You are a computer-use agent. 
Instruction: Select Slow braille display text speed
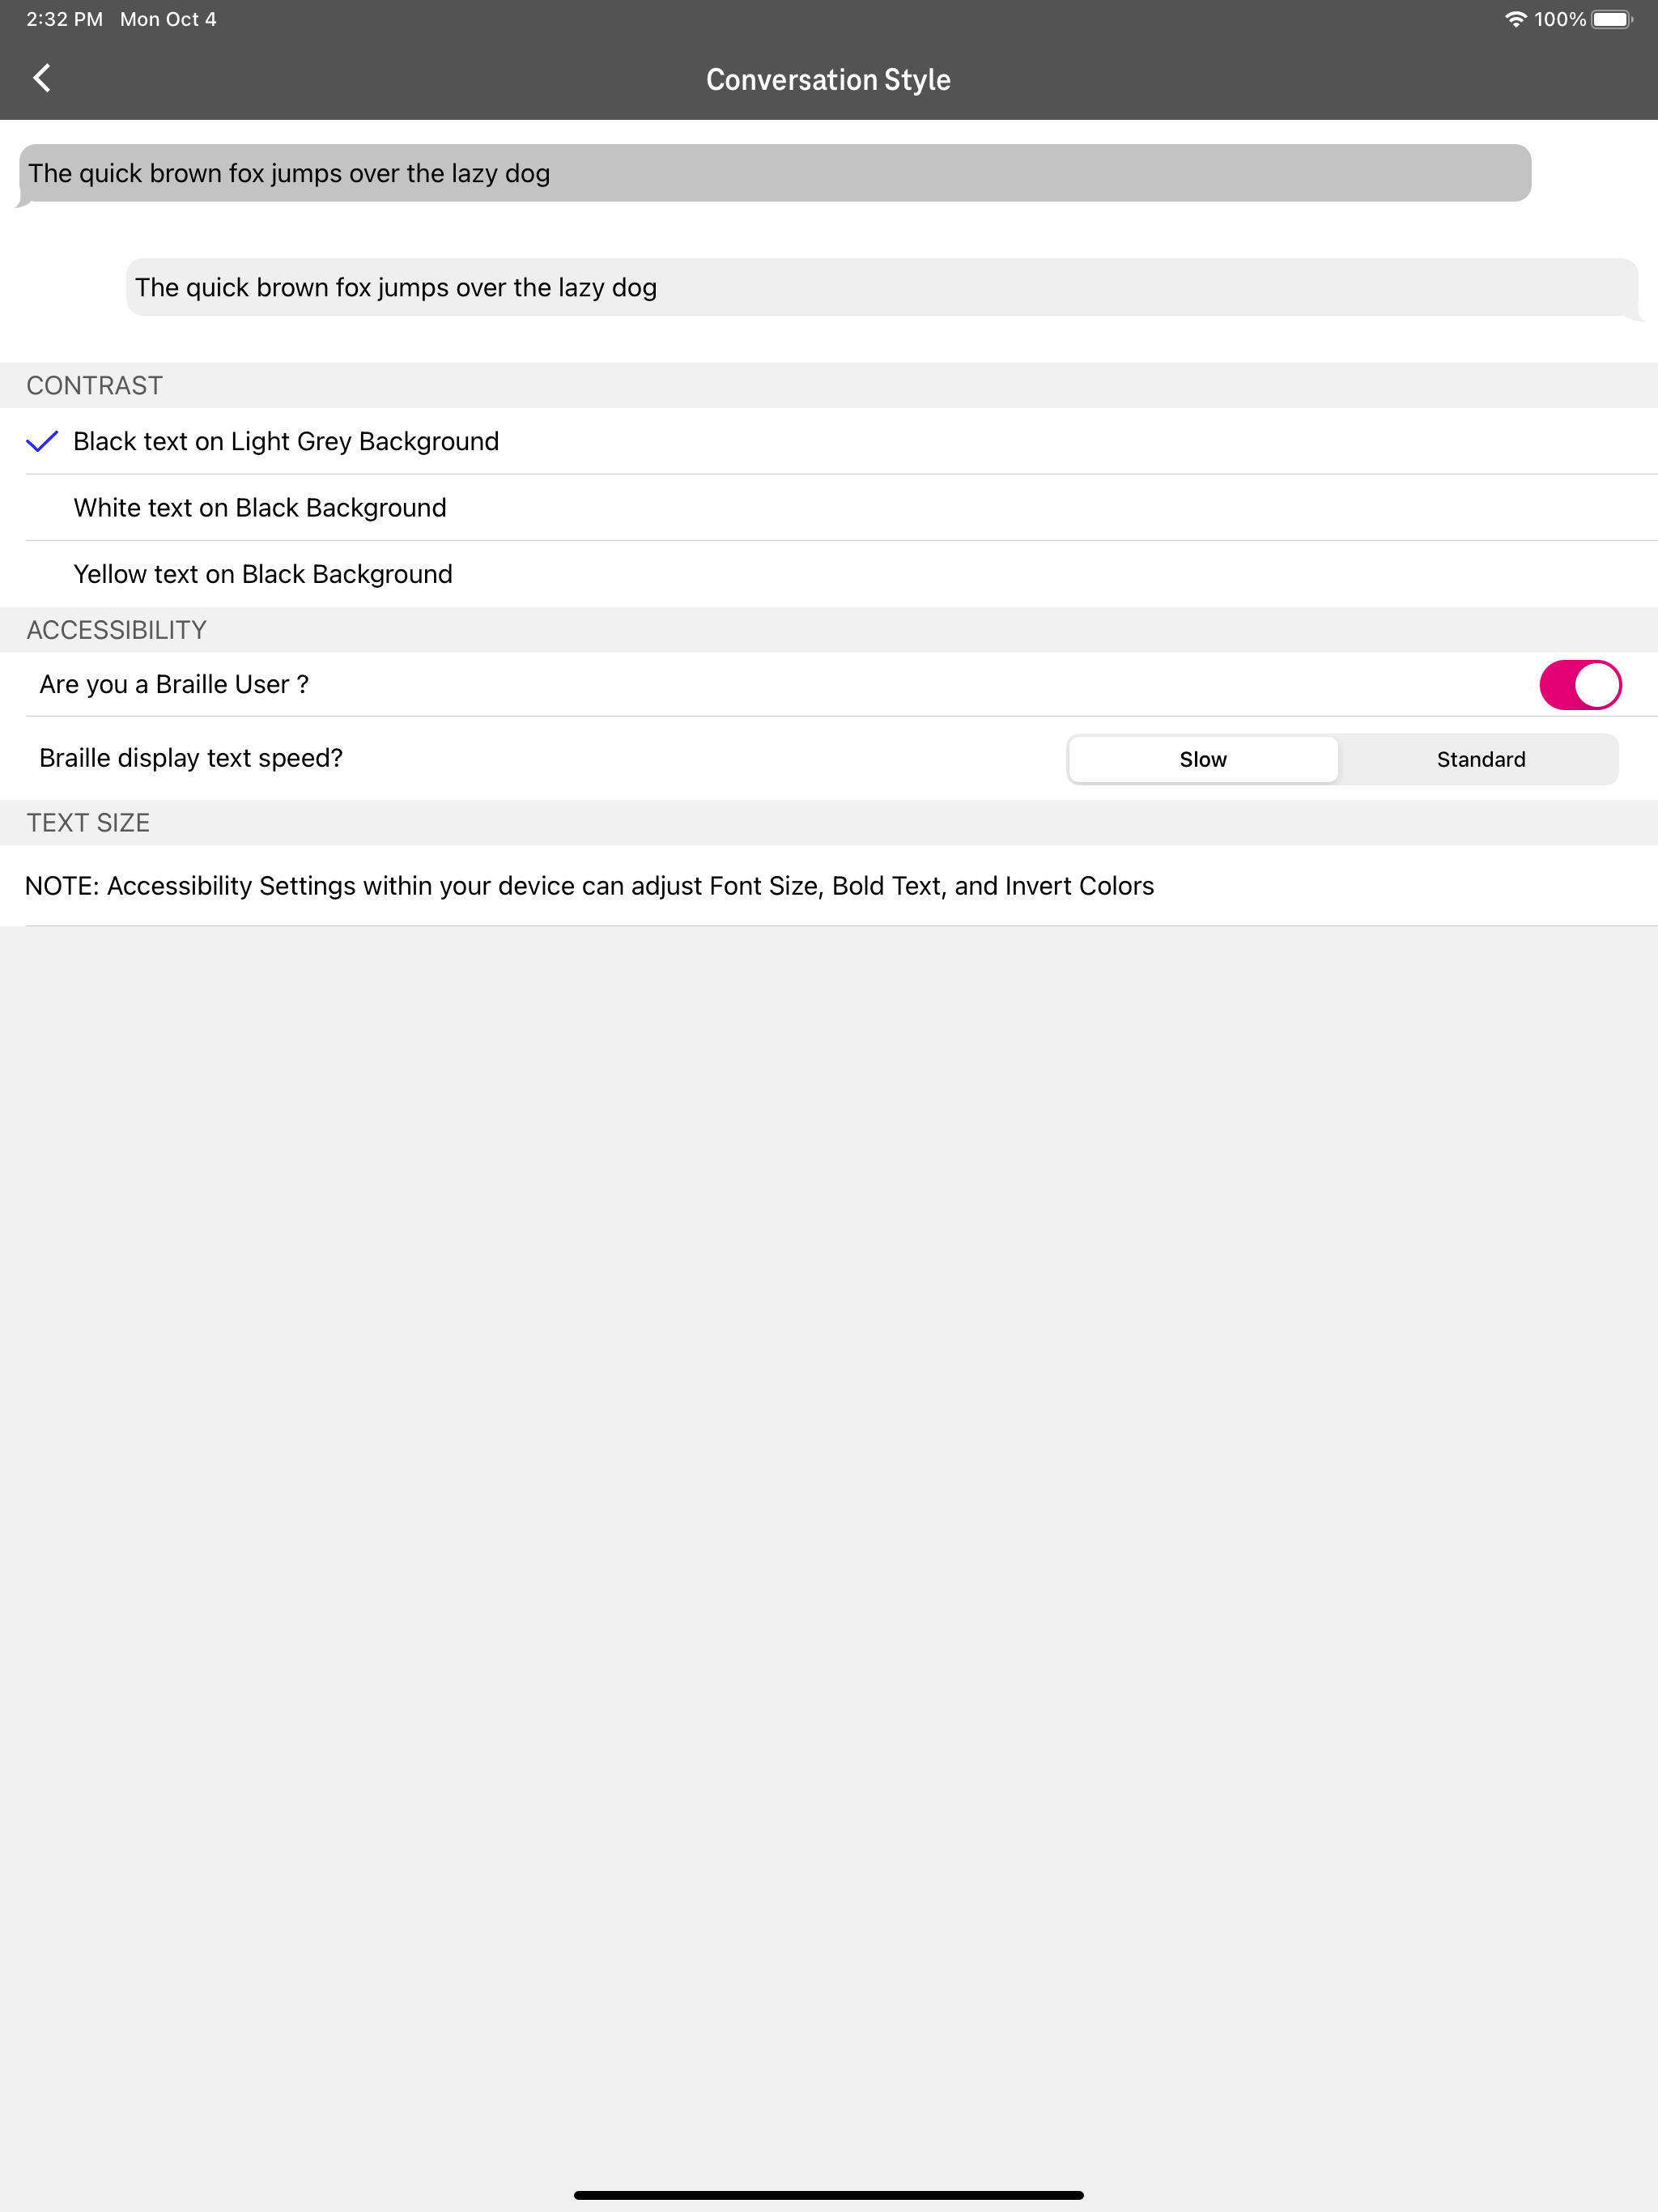[1203, 759]
